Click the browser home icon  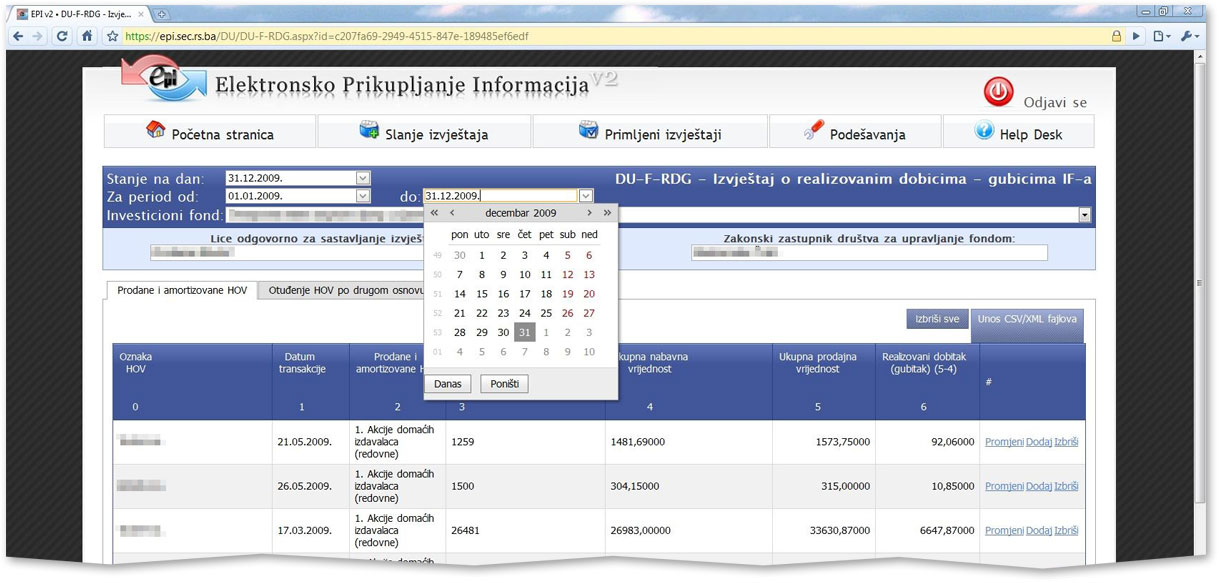[x=87, y=36]
